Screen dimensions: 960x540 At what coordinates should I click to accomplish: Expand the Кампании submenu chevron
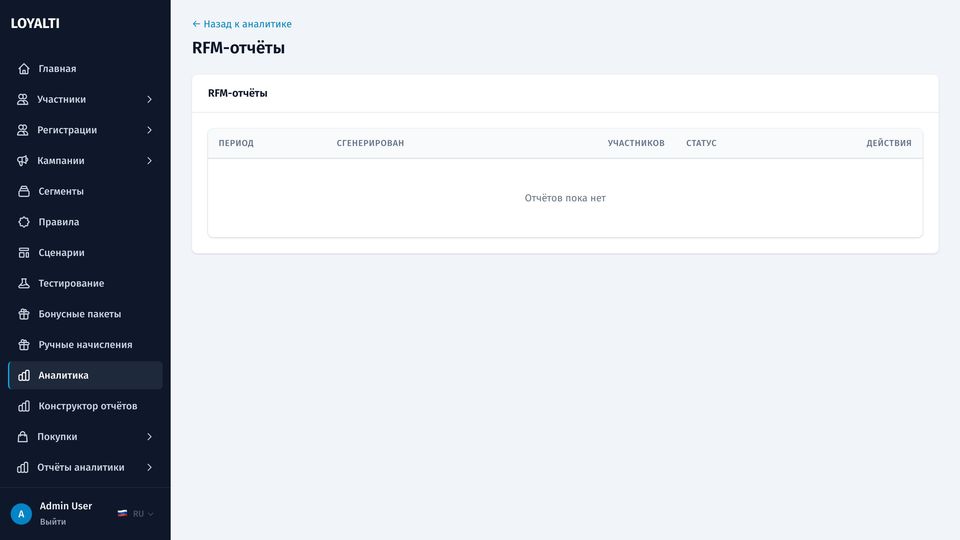[149, 160]
